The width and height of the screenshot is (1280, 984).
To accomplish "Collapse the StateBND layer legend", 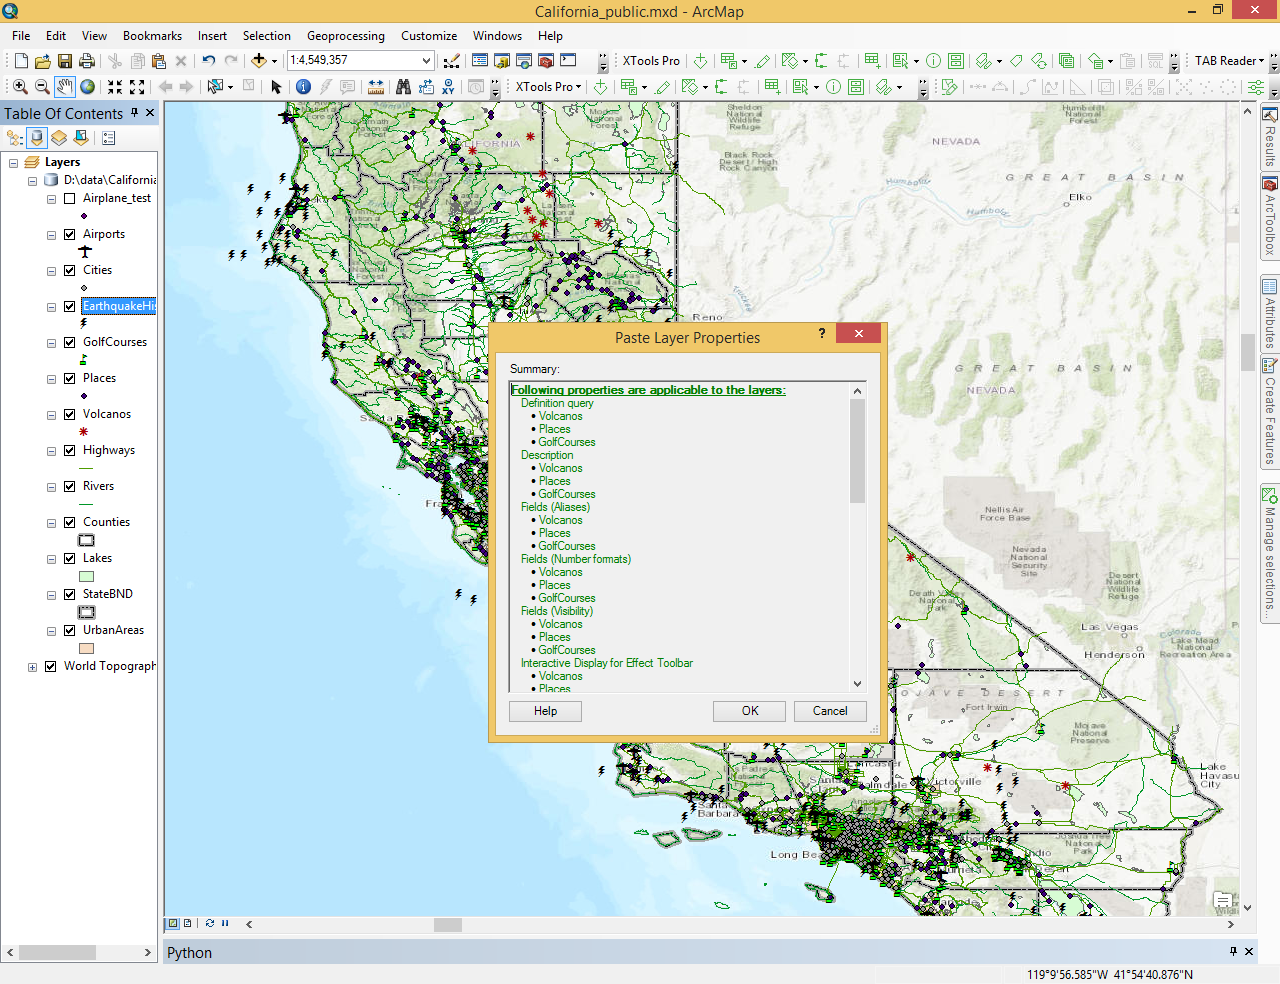I will [x=51, y=595].
